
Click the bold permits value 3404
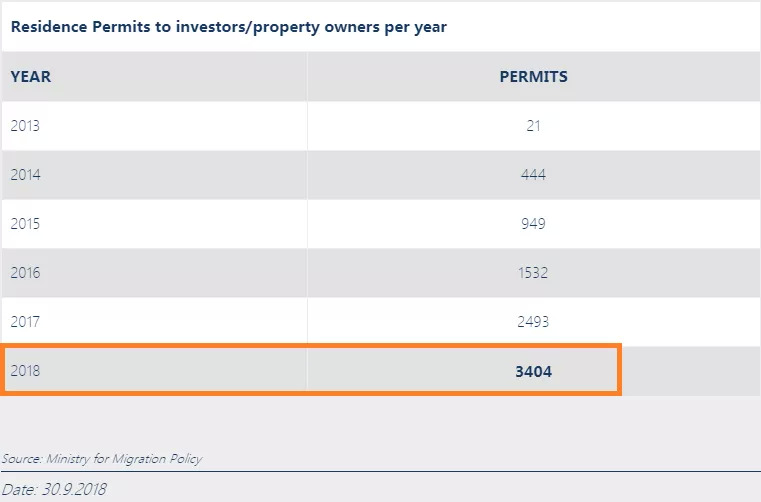click(533, 372)
